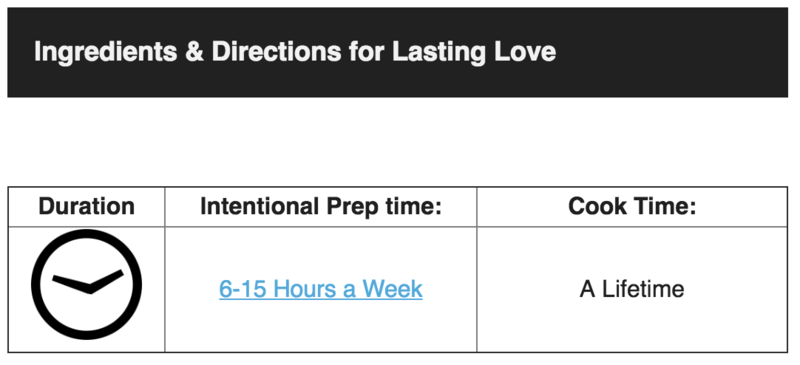Select the Duration column header
This screenshot has width=800, height=365.
(x=87, y=206)
